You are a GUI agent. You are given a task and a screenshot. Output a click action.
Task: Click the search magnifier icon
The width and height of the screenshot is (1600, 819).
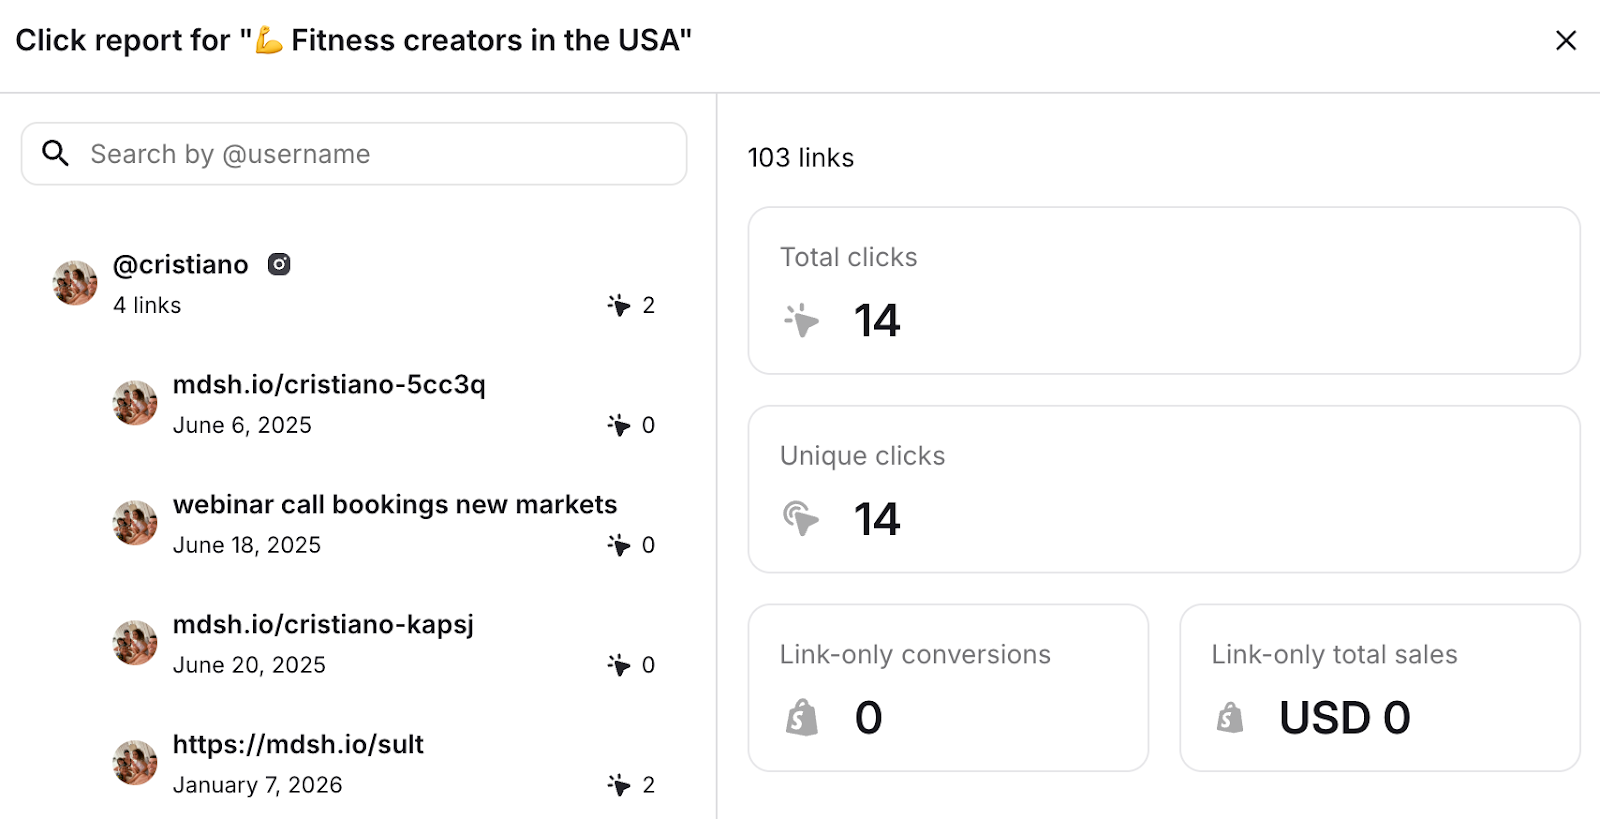[56, 153]
